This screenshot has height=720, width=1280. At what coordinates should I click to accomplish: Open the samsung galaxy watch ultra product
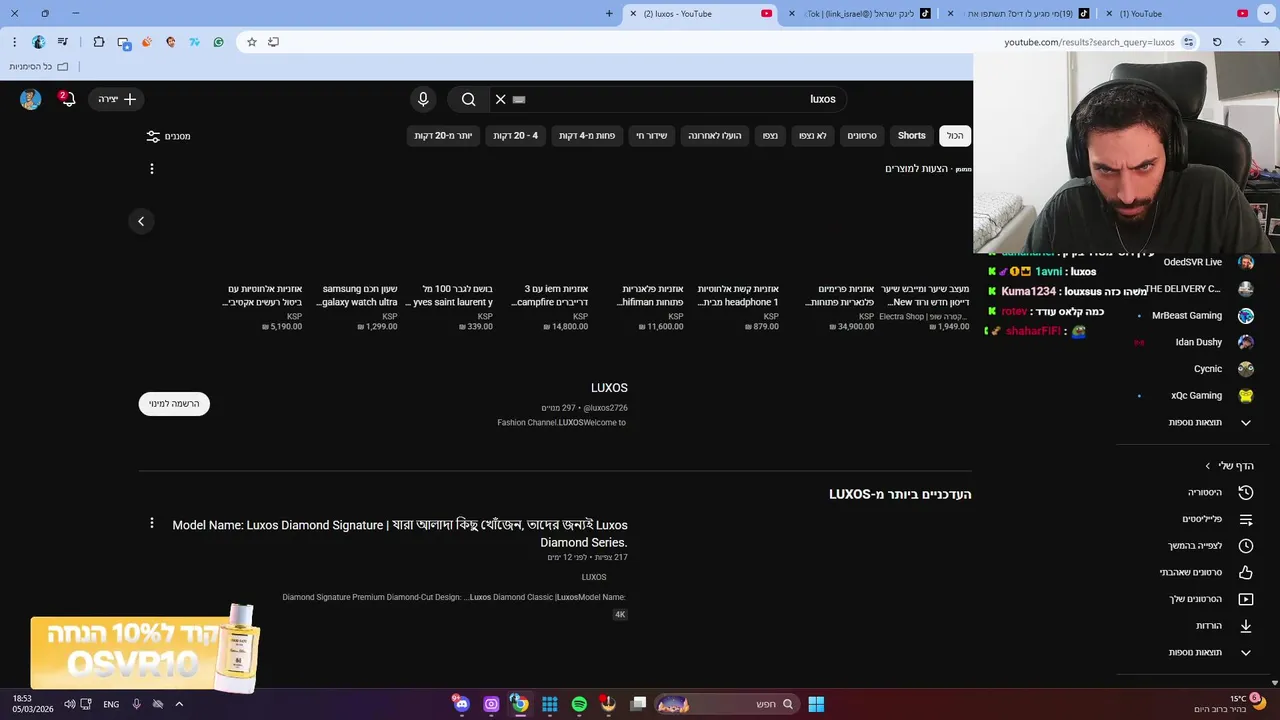click(x=359, y=295)
